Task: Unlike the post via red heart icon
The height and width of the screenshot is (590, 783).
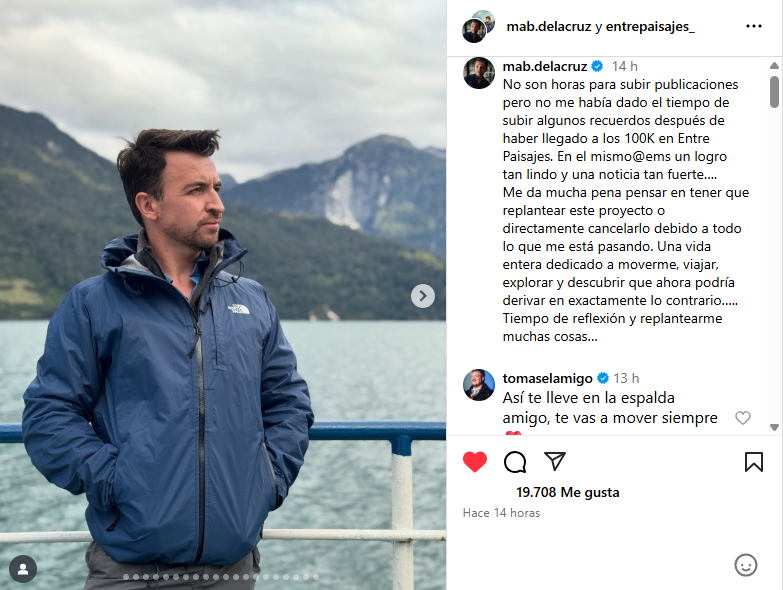Action: tap(475, 461)
